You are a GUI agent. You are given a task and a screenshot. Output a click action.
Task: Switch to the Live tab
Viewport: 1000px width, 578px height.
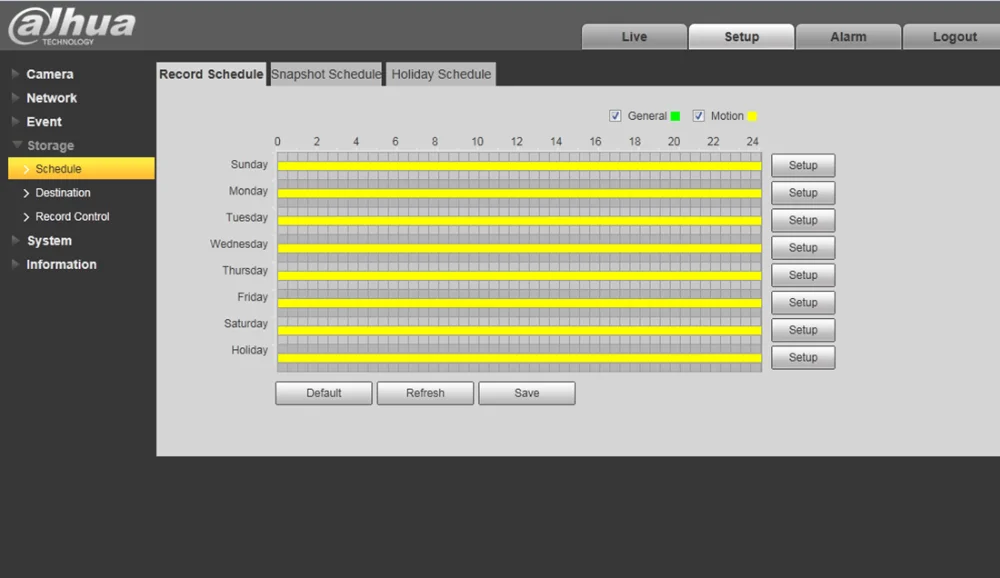click(x=634, y=36)
